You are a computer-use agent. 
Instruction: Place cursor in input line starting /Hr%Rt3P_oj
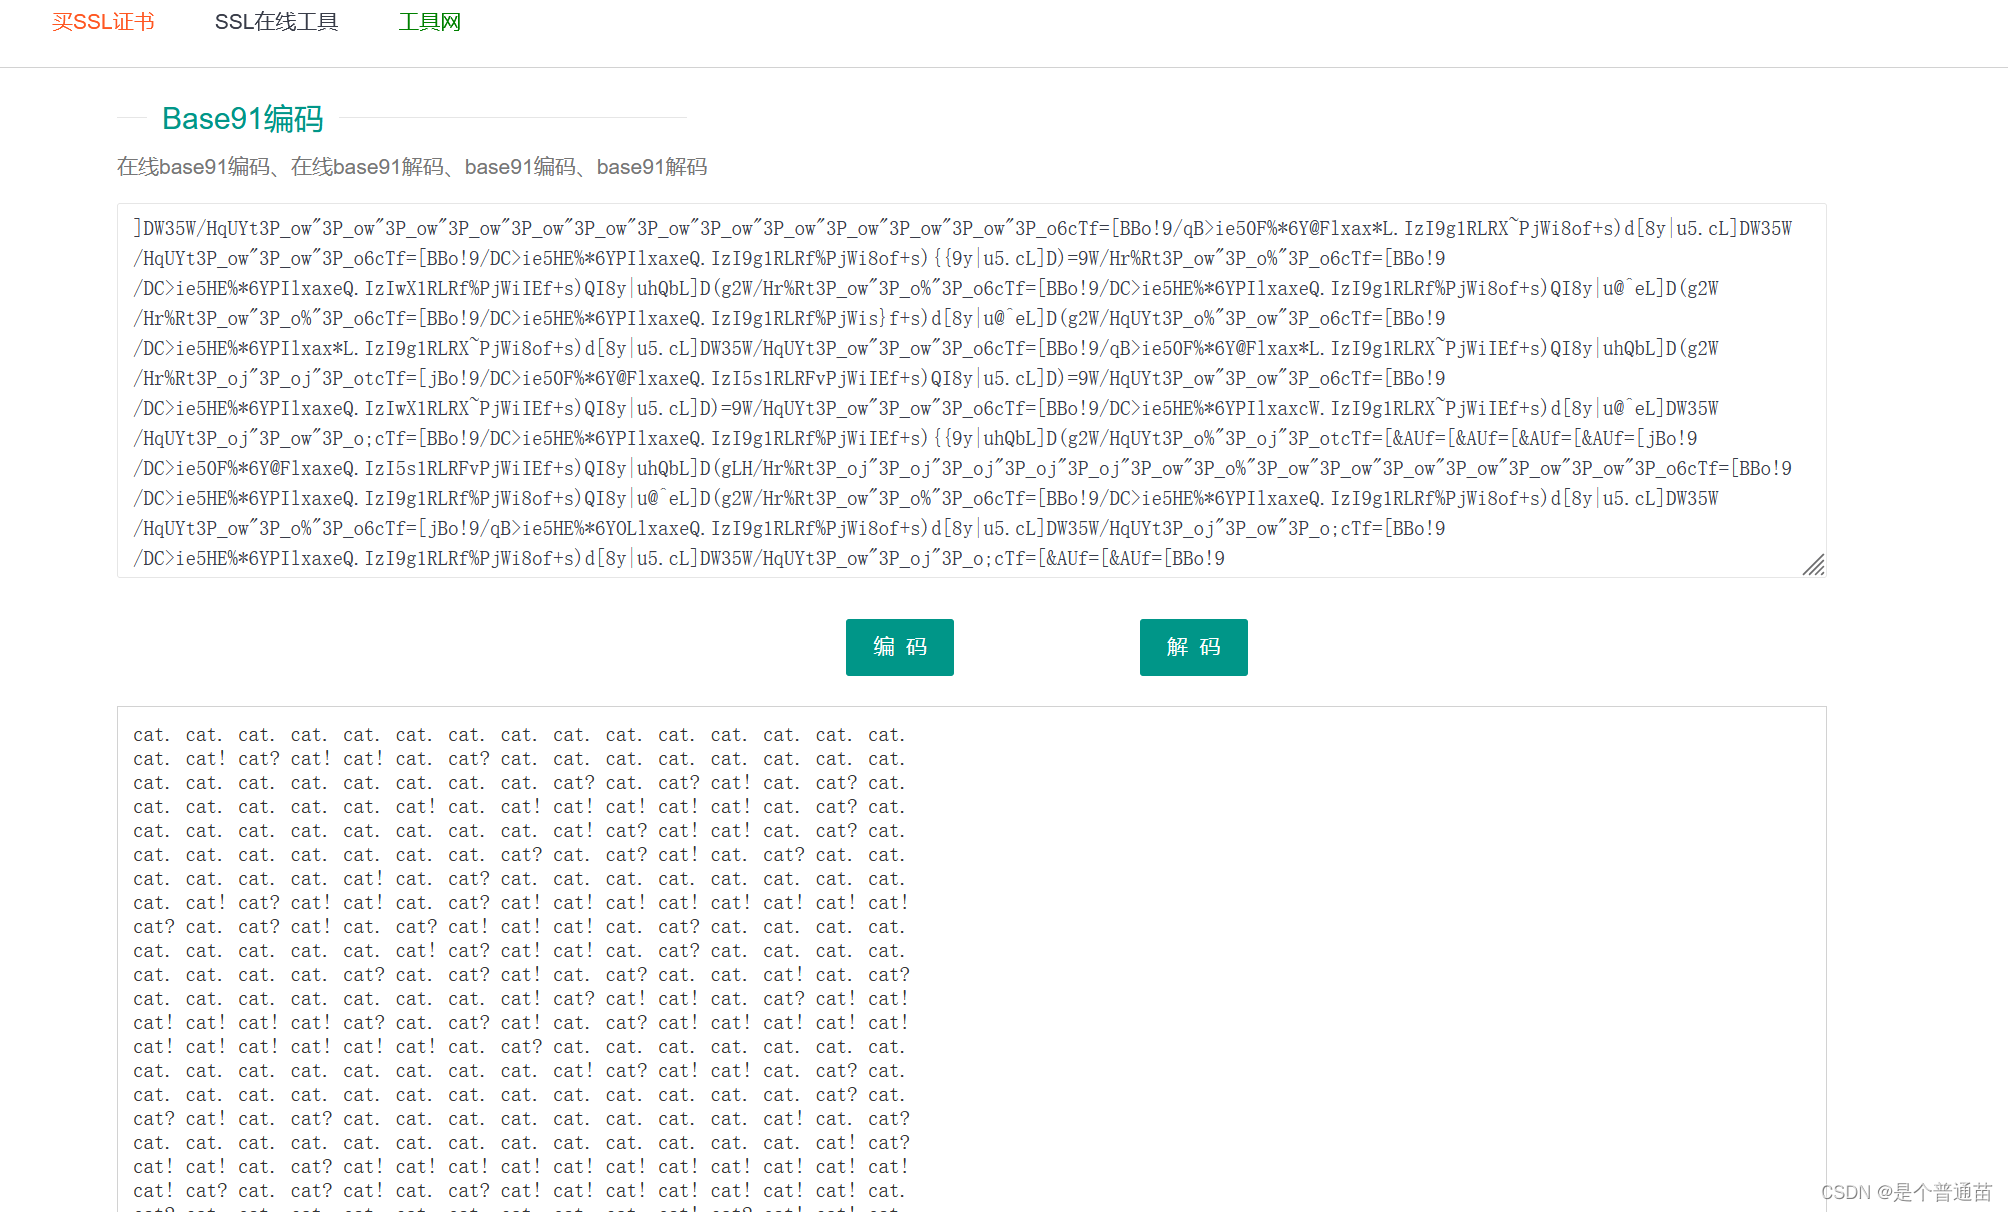(x=788, y=379)
